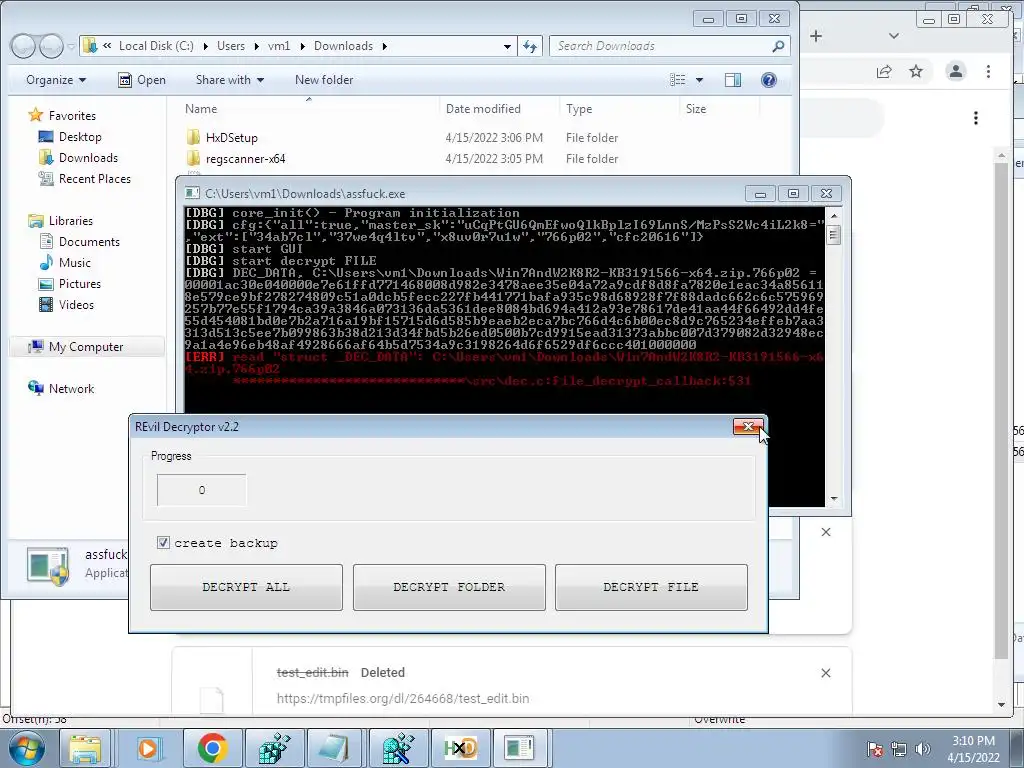Open Downloads in navigation pane
The width and height of the screenshot is (1024, 768).
88,157
